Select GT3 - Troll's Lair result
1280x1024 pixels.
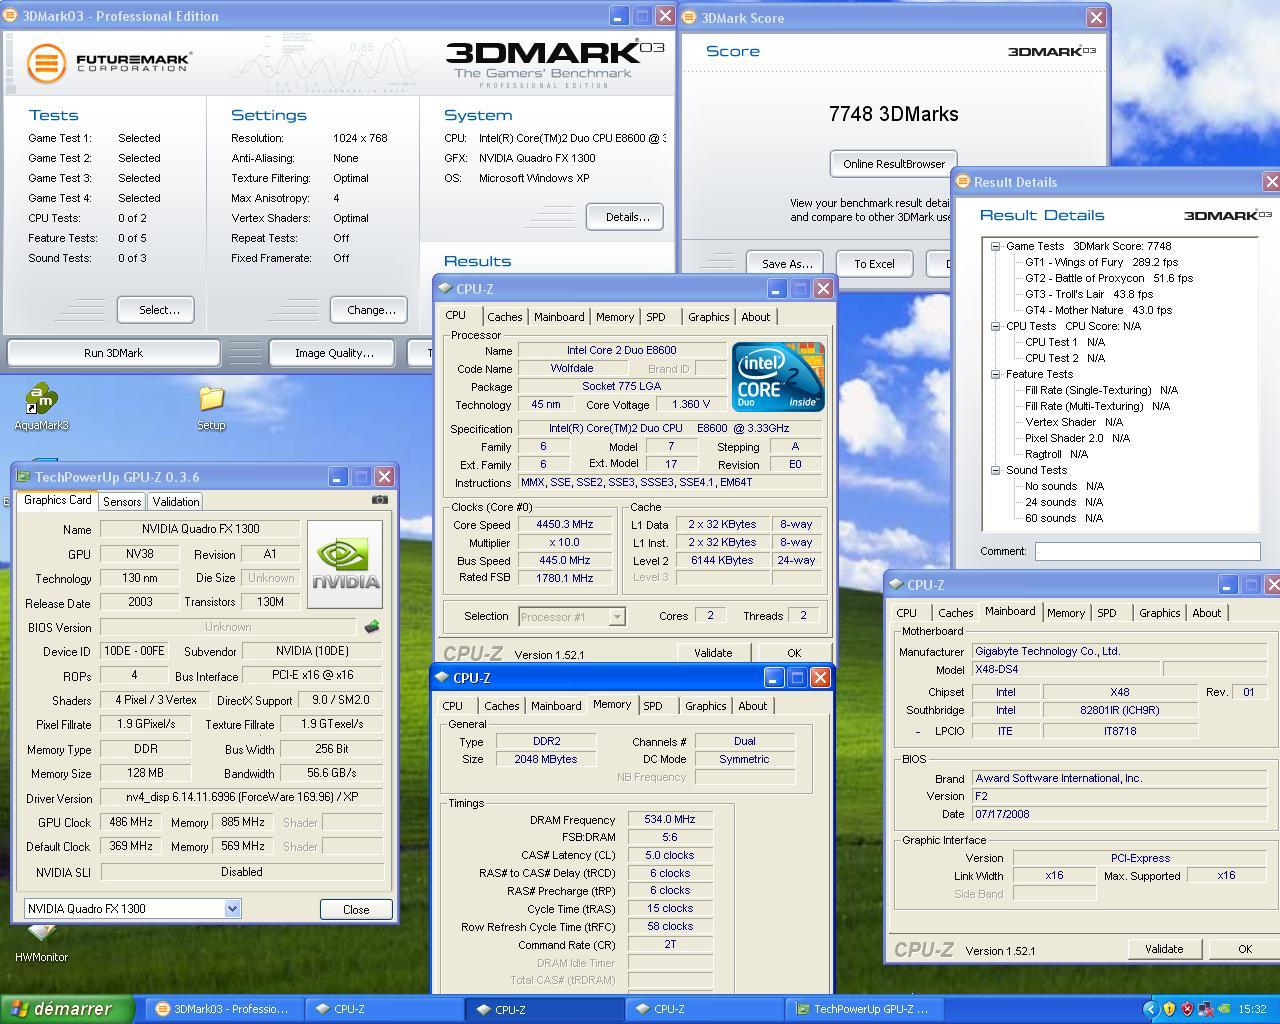pyautogui.click(x=1089, y=294)
